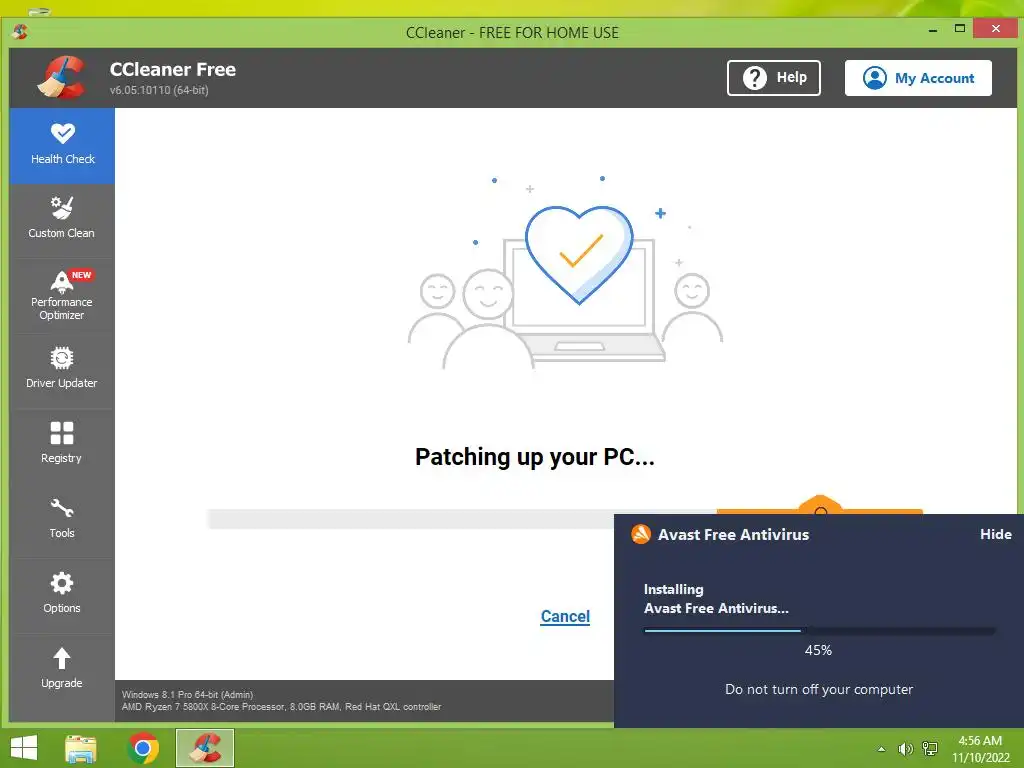Click the AMD Ryzen 7 5800X system info line
This screenshot has width=1024, height=768.
click(x=281, y=707)
